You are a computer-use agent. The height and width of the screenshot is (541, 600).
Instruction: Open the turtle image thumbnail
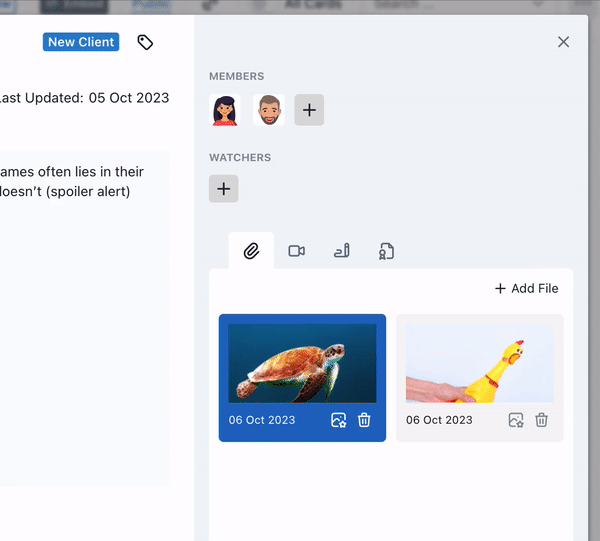point(302,363)
